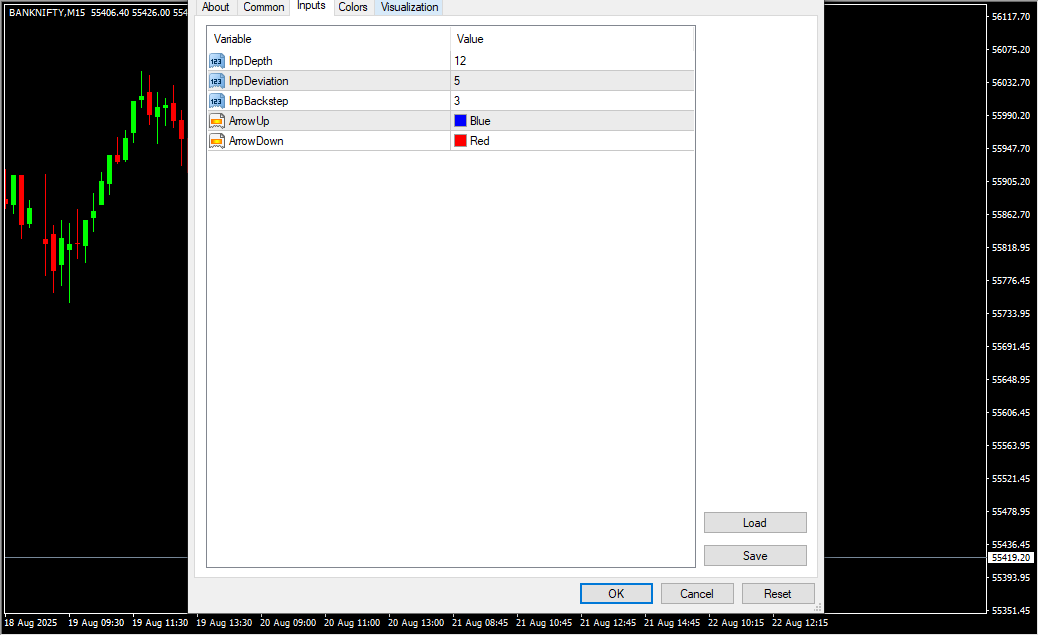
Task: Reset inputs with the Reset button
Action: (778, 594)
